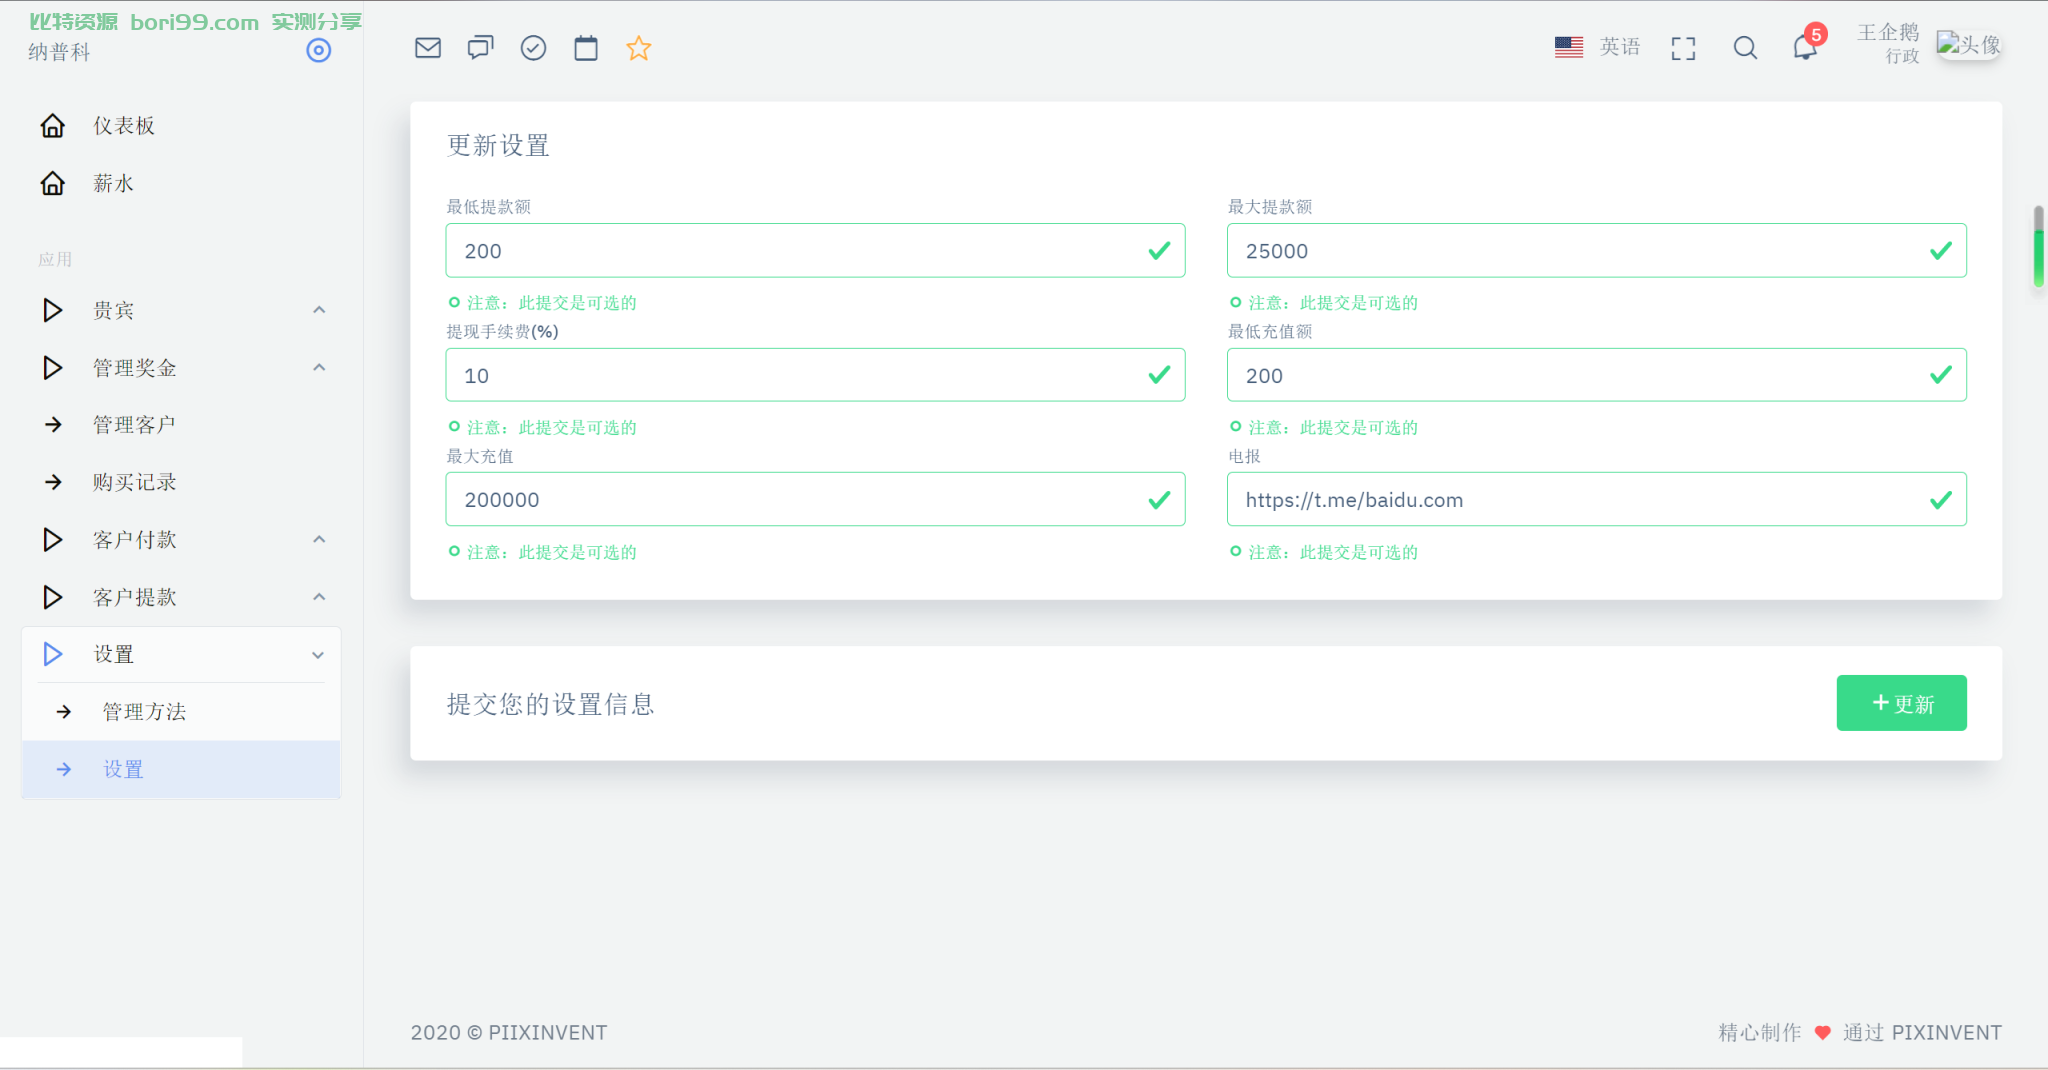Expand the 客户付款 menu chevron

click(x=319, y=539)
